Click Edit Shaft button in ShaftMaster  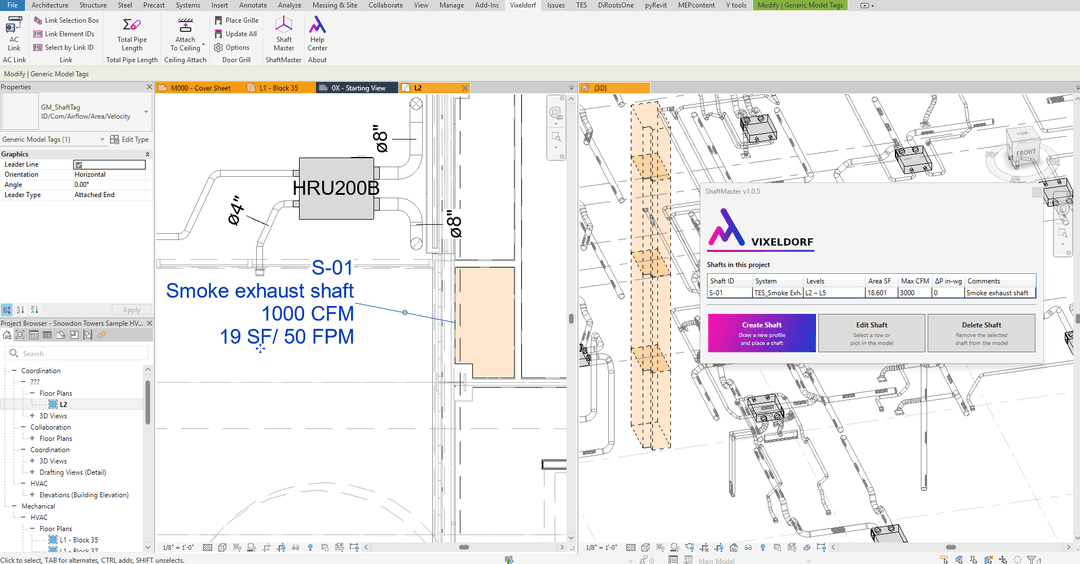point(871,333)
